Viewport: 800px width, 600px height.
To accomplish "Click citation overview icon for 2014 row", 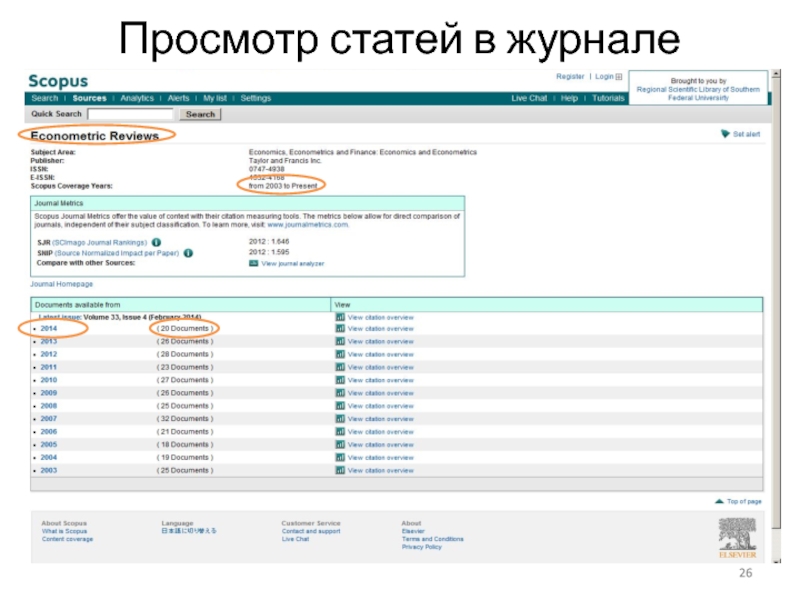I will tap(340, 329).
